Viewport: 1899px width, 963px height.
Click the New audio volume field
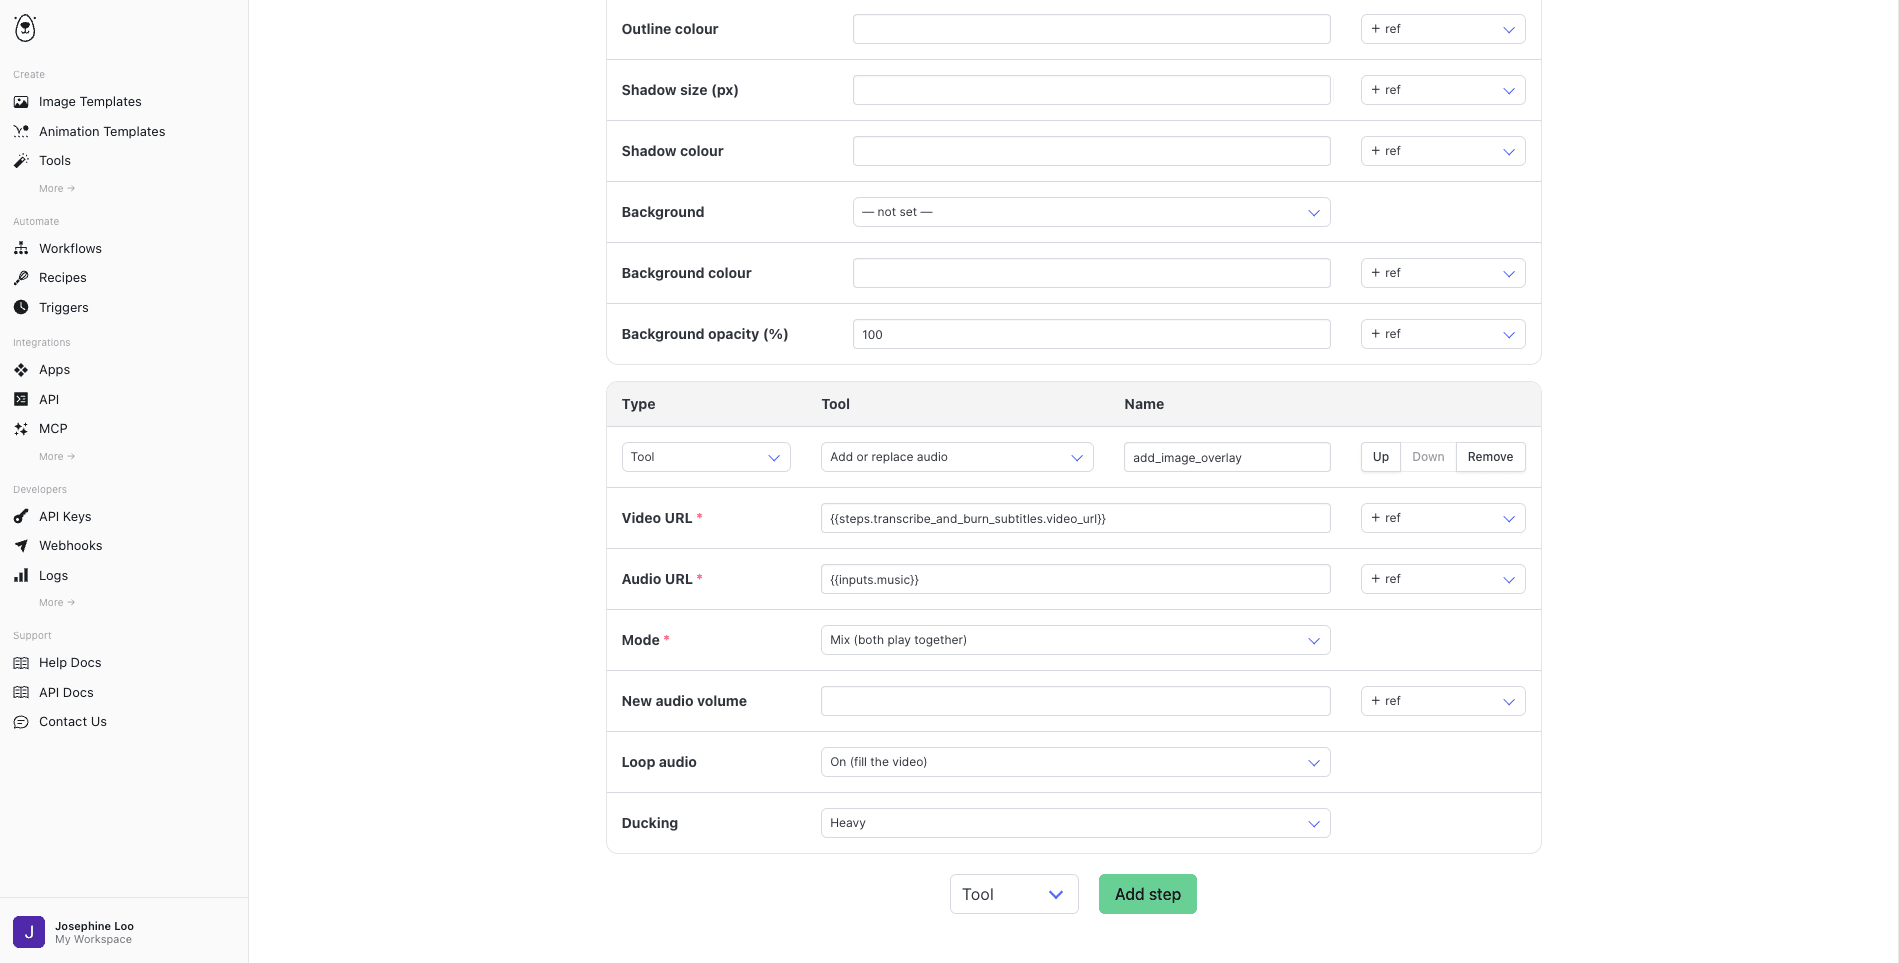(1075, 701)
